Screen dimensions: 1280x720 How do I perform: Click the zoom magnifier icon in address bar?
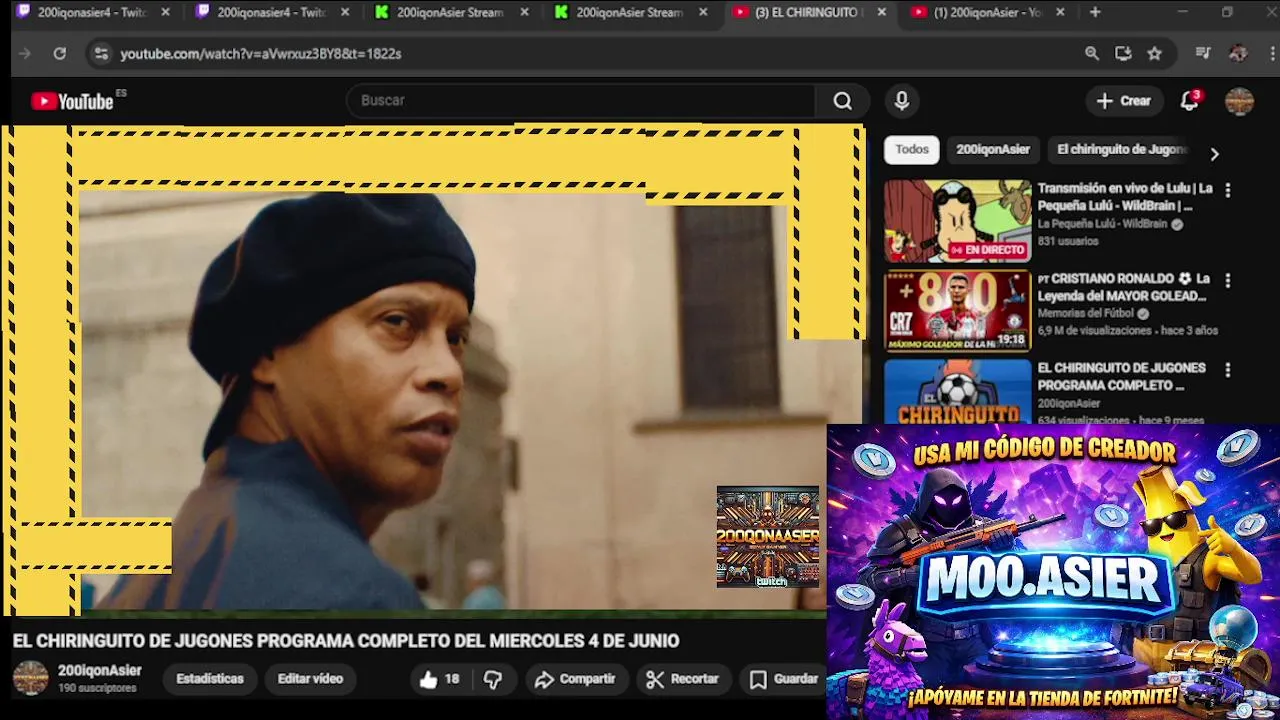[x=1092, y=54]
